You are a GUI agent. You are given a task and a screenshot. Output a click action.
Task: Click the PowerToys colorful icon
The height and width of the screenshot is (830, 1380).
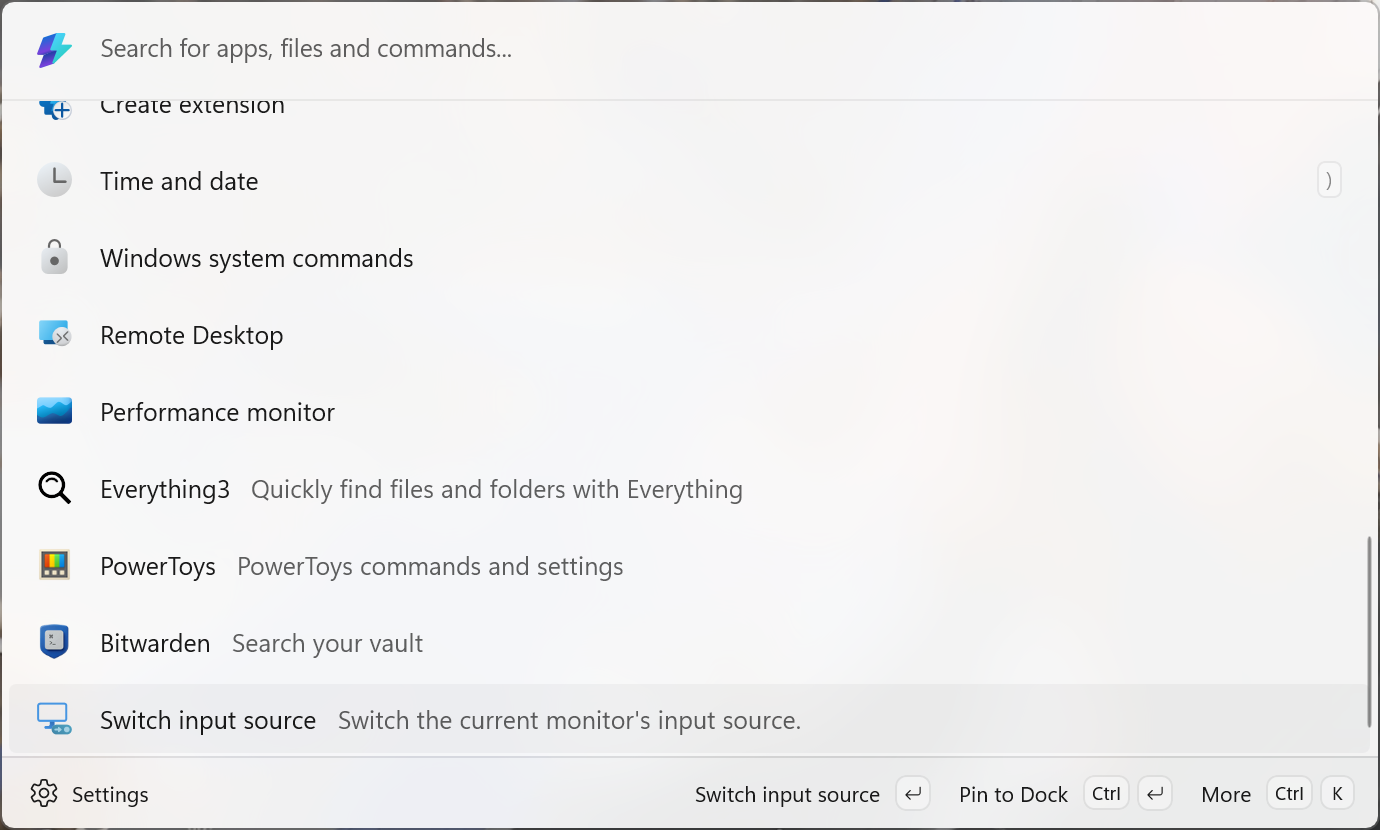[x=54, y=565]
